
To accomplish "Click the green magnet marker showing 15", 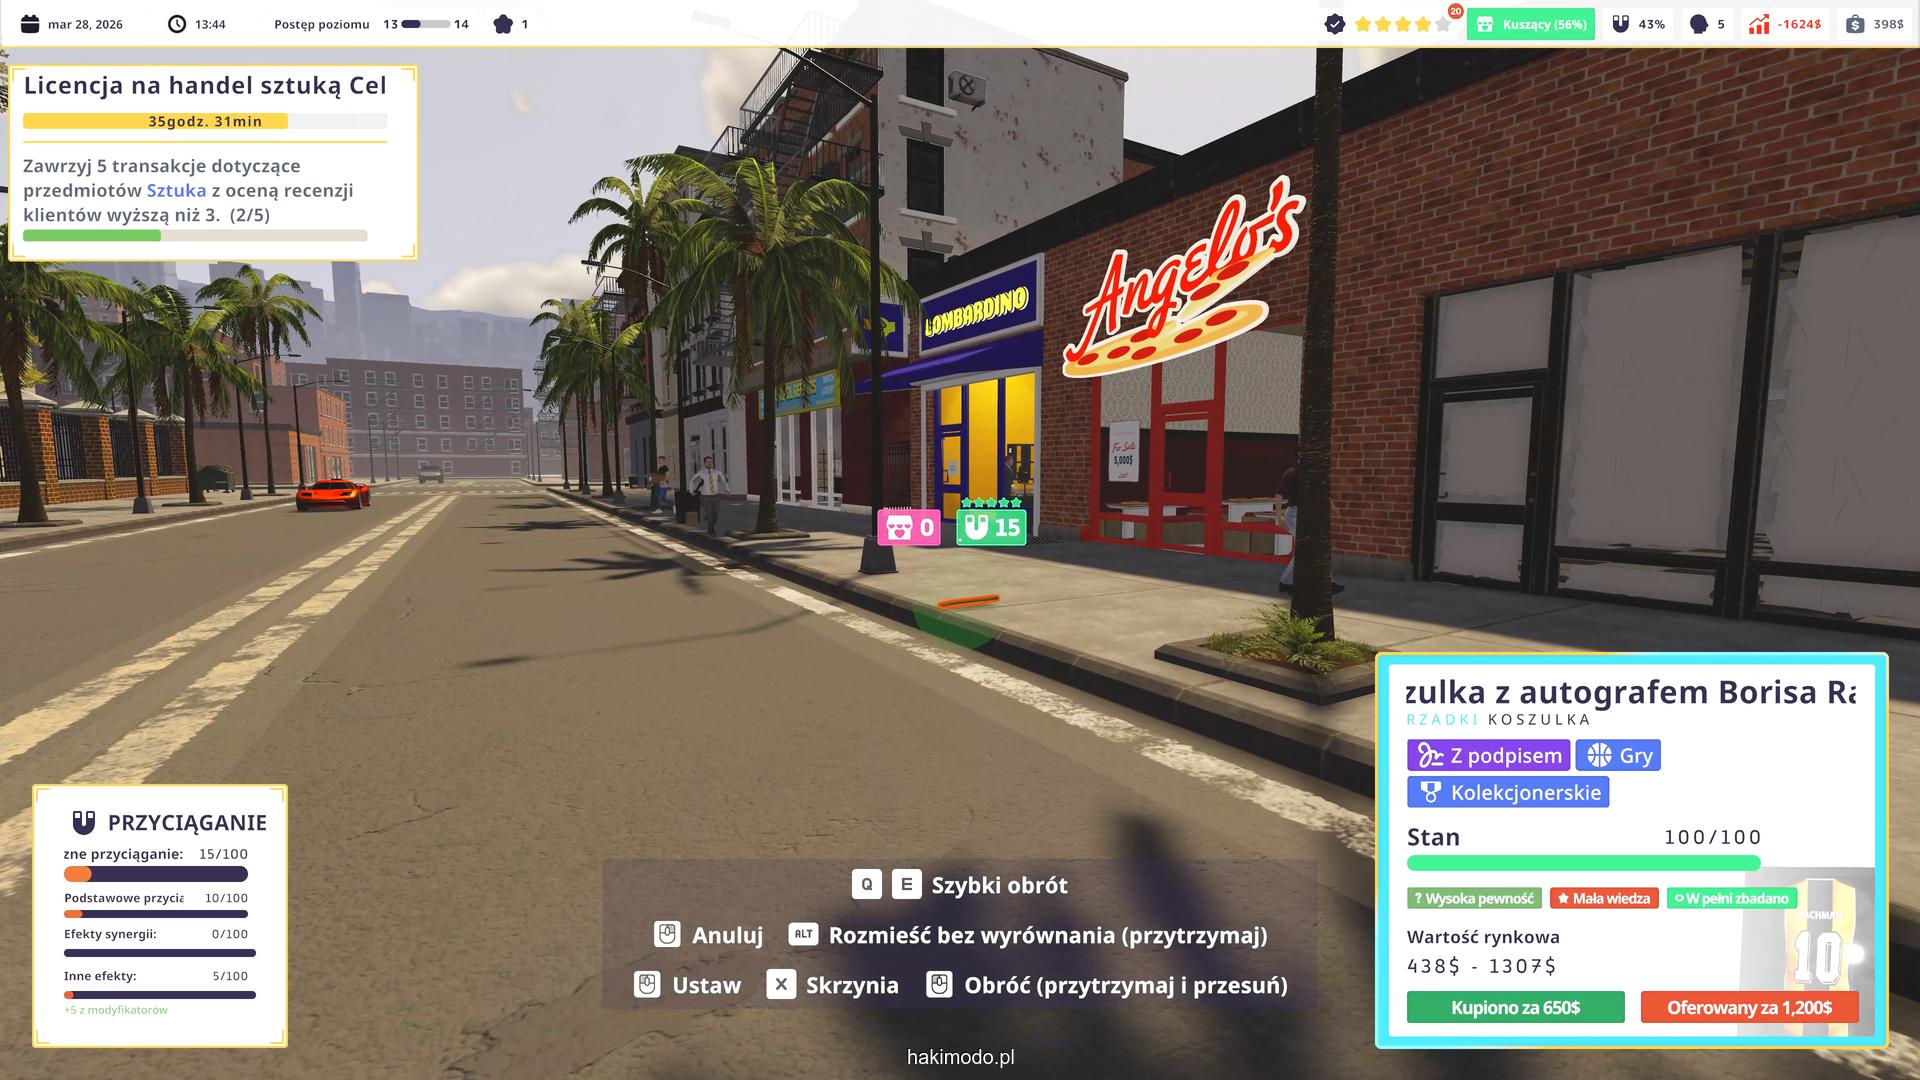I will [991, 527].
